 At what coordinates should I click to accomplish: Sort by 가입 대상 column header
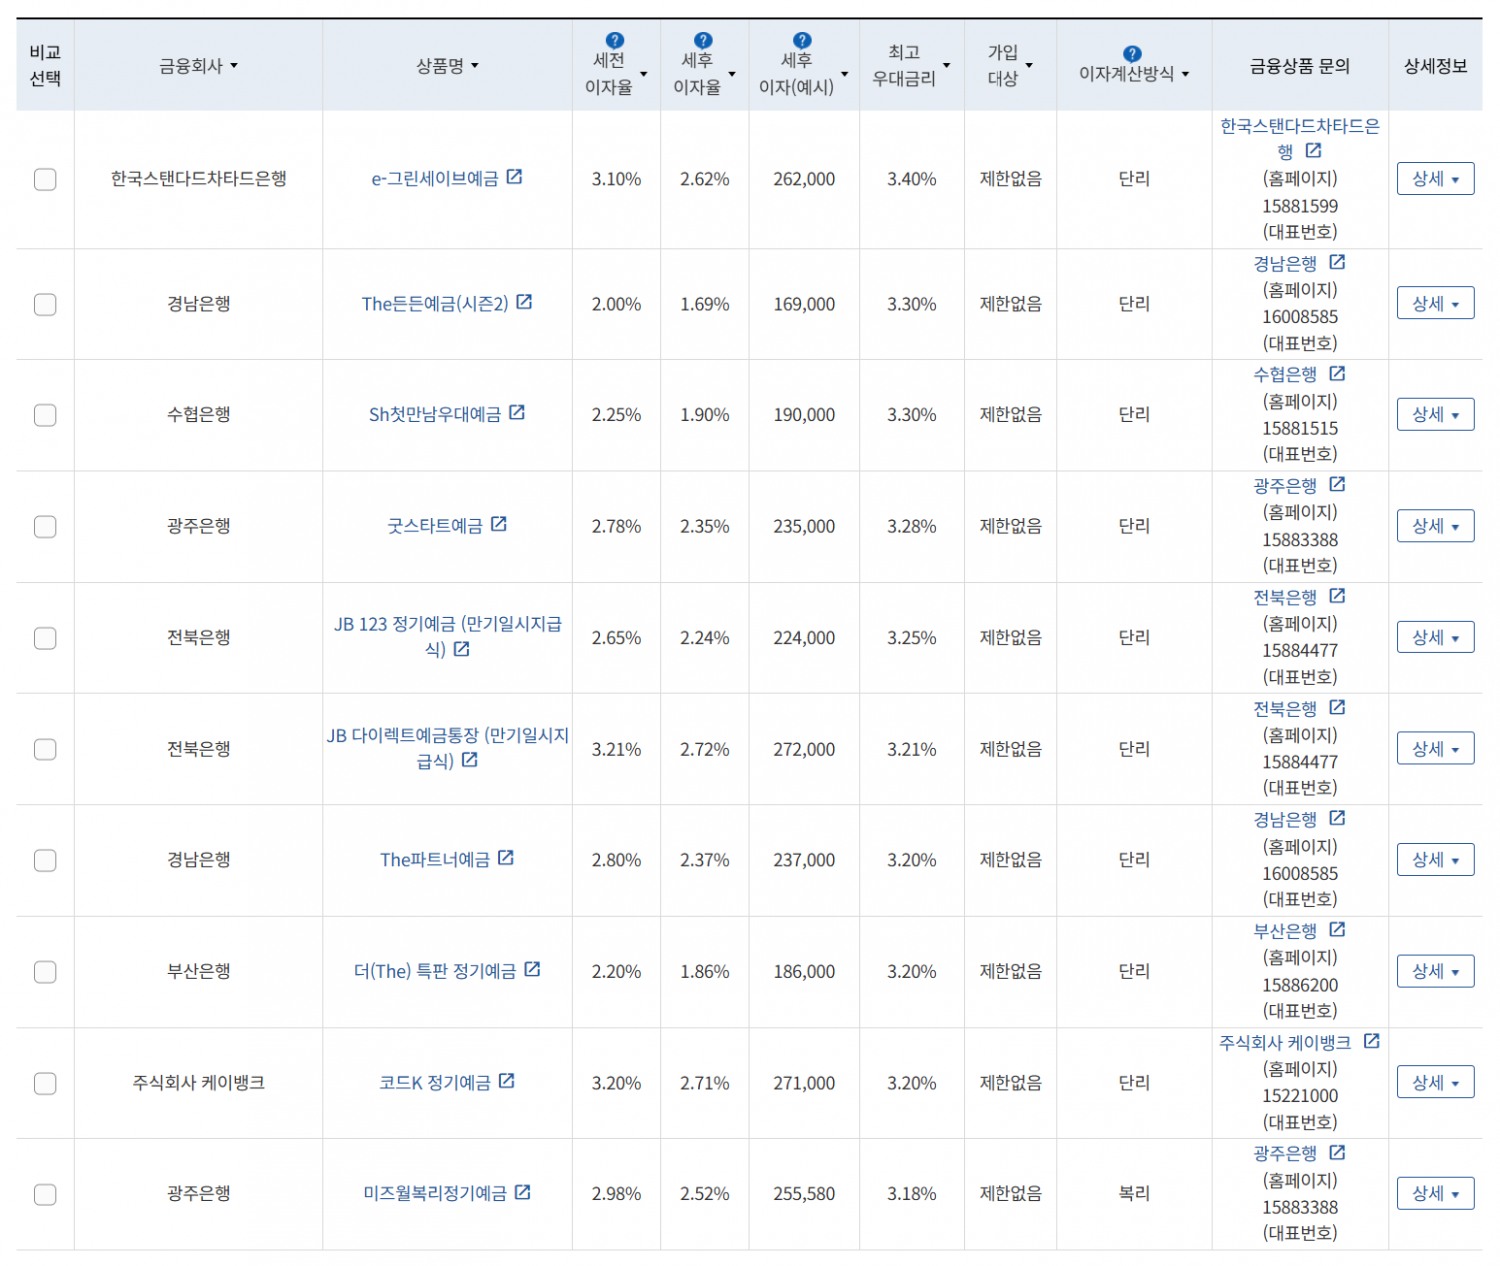(1010, 66)
